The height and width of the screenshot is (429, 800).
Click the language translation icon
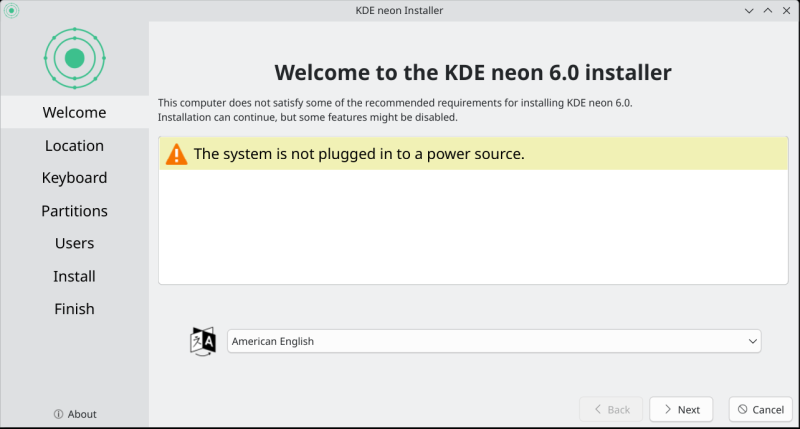coord(203,341)
